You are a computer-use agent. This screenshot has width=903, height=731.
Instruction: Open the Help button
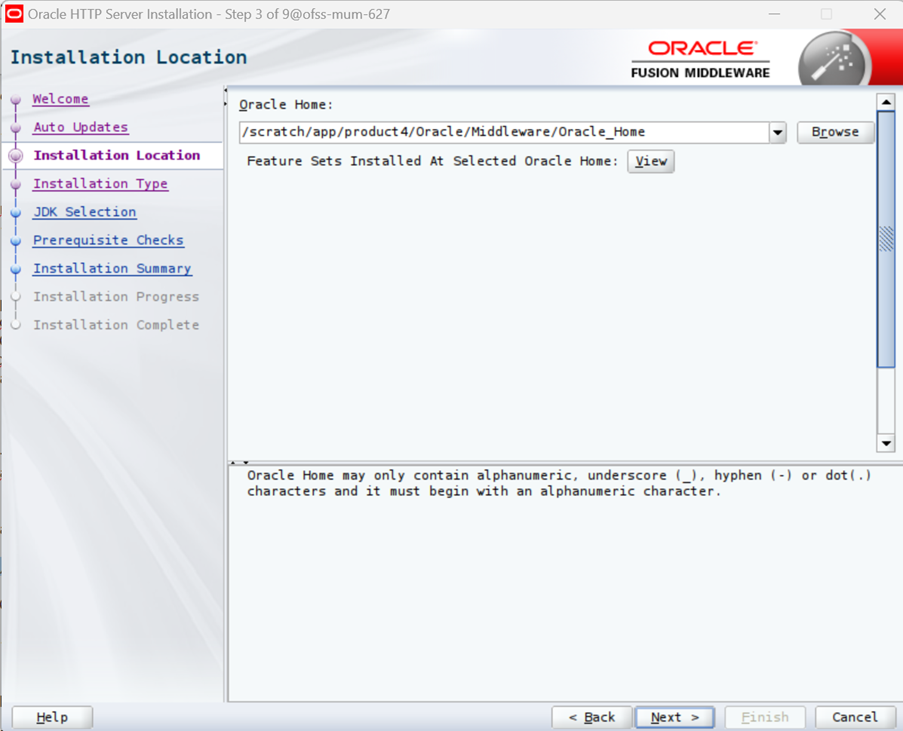[x=52, y=718]
